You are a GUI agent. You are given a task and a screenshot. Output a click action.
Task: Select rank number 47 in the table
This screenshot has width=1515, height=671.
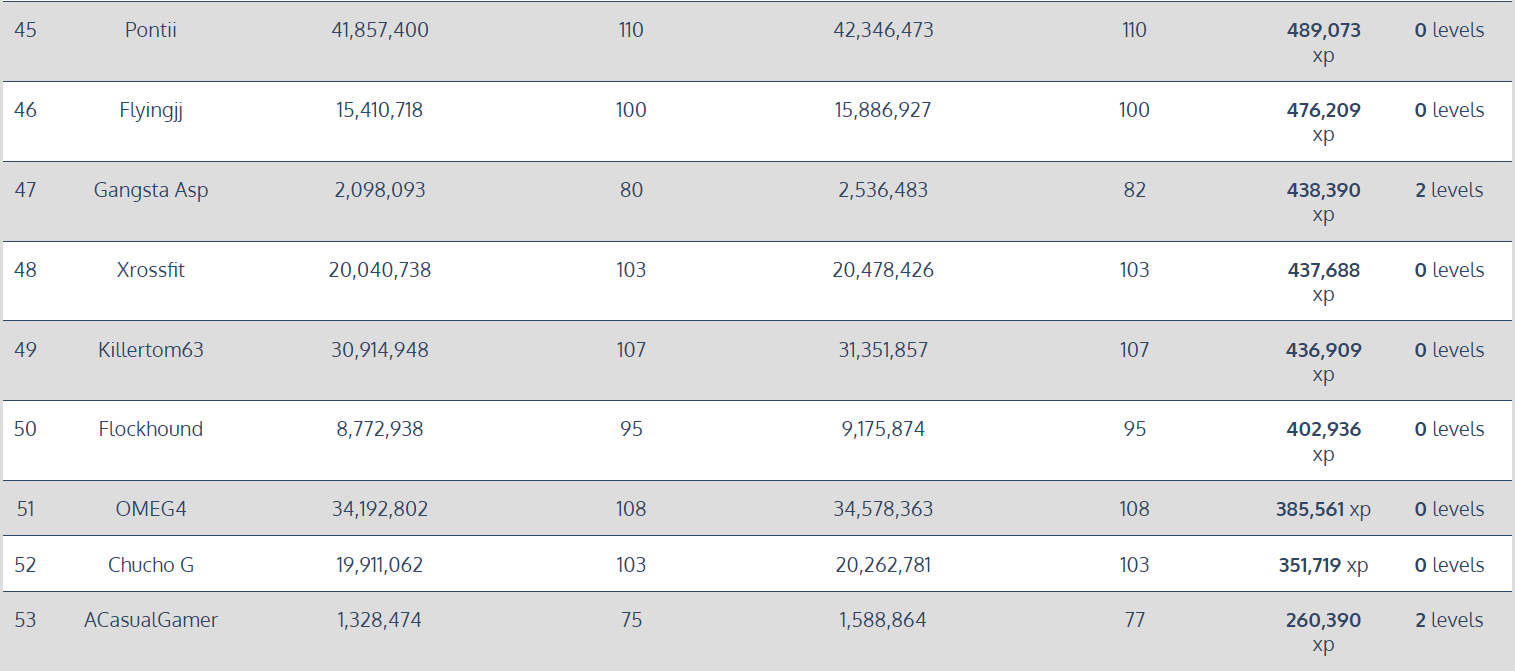click(25, 190)
